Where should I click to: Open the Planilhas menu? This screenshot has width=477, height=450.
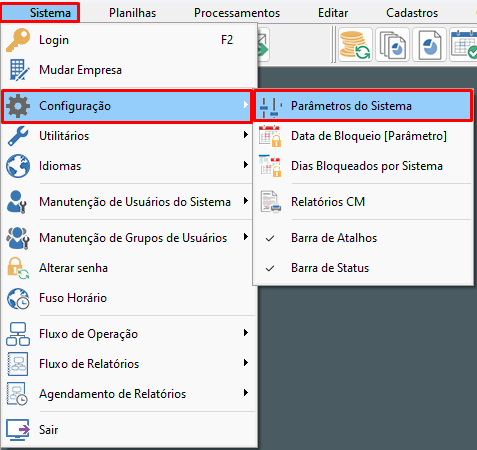pos(132,13)
